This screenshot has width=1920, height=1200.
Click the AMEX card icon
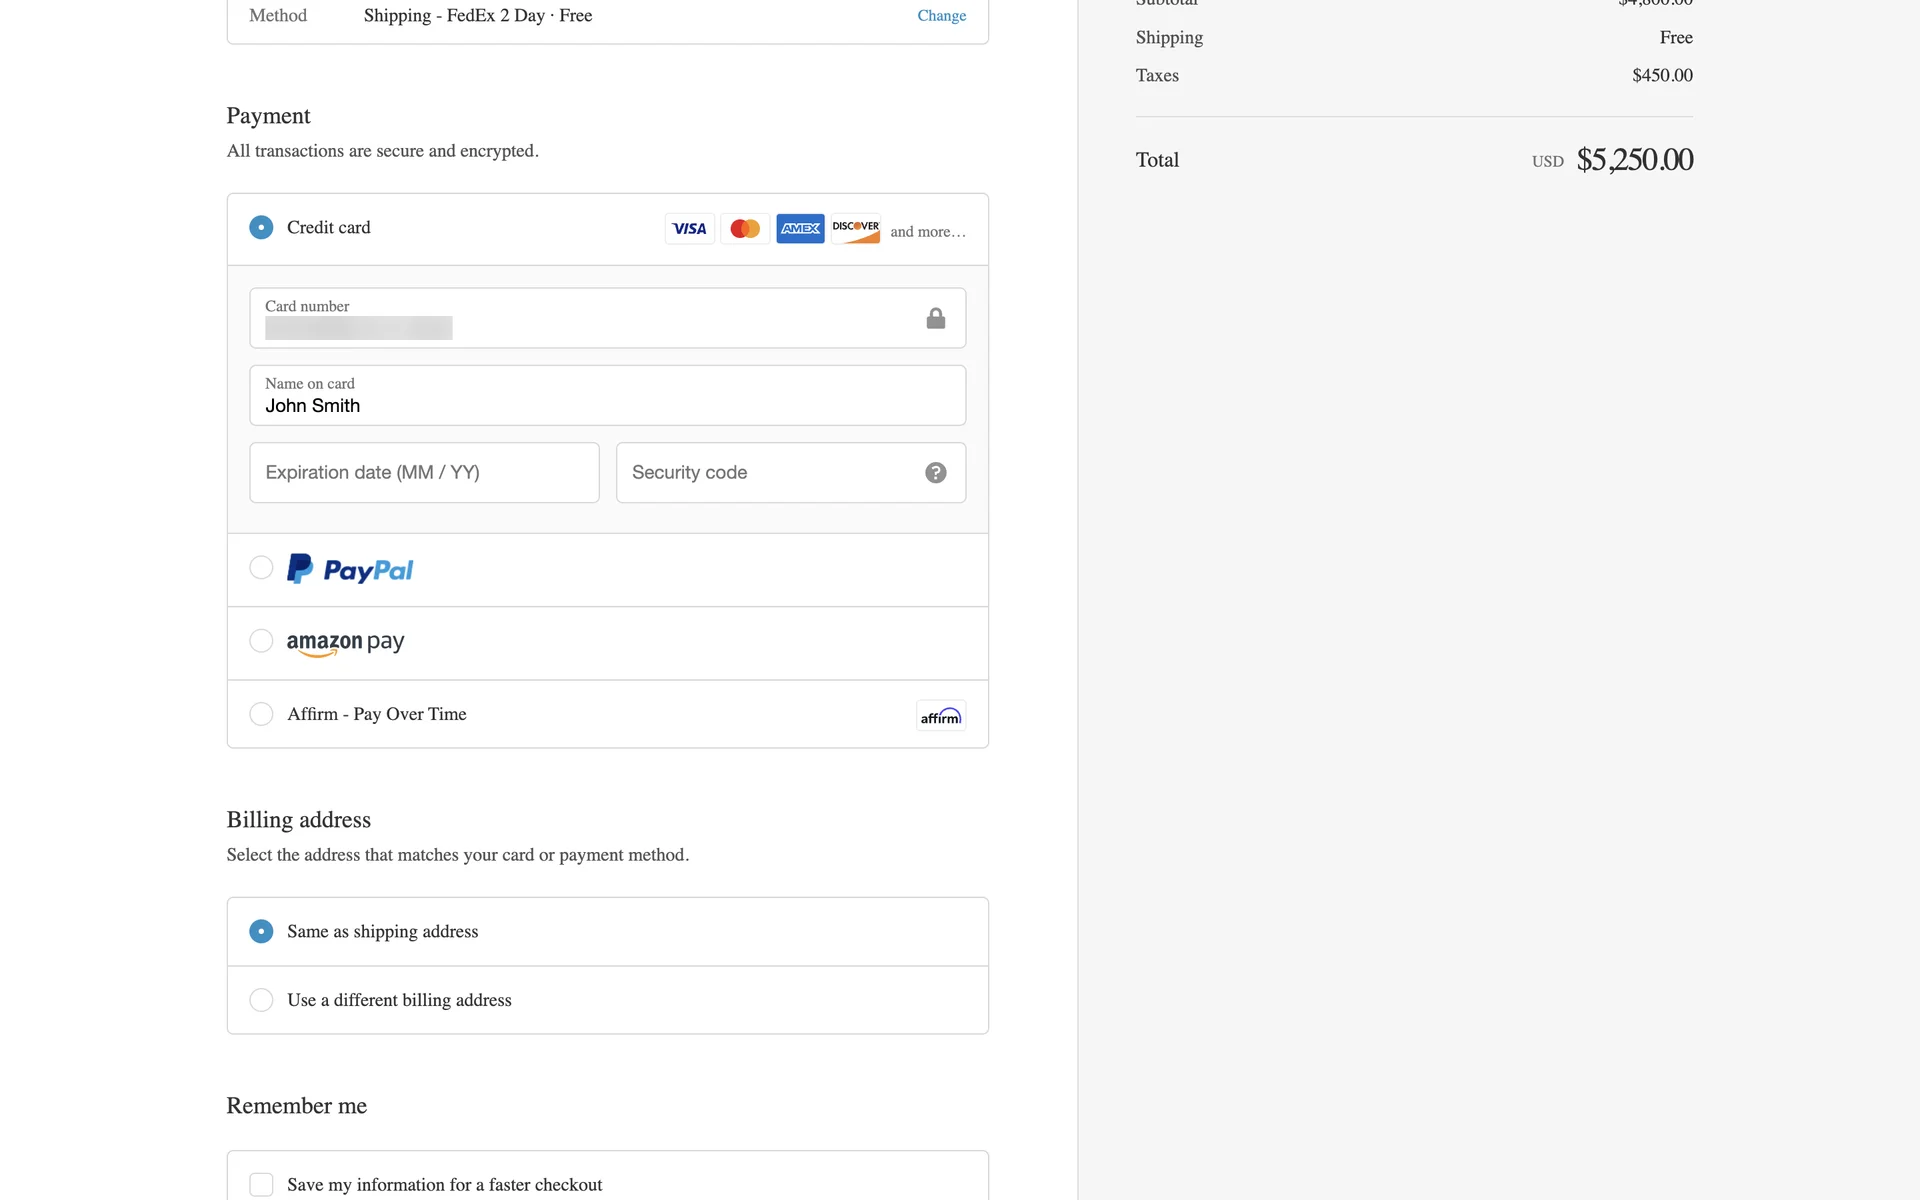(800, 229)
